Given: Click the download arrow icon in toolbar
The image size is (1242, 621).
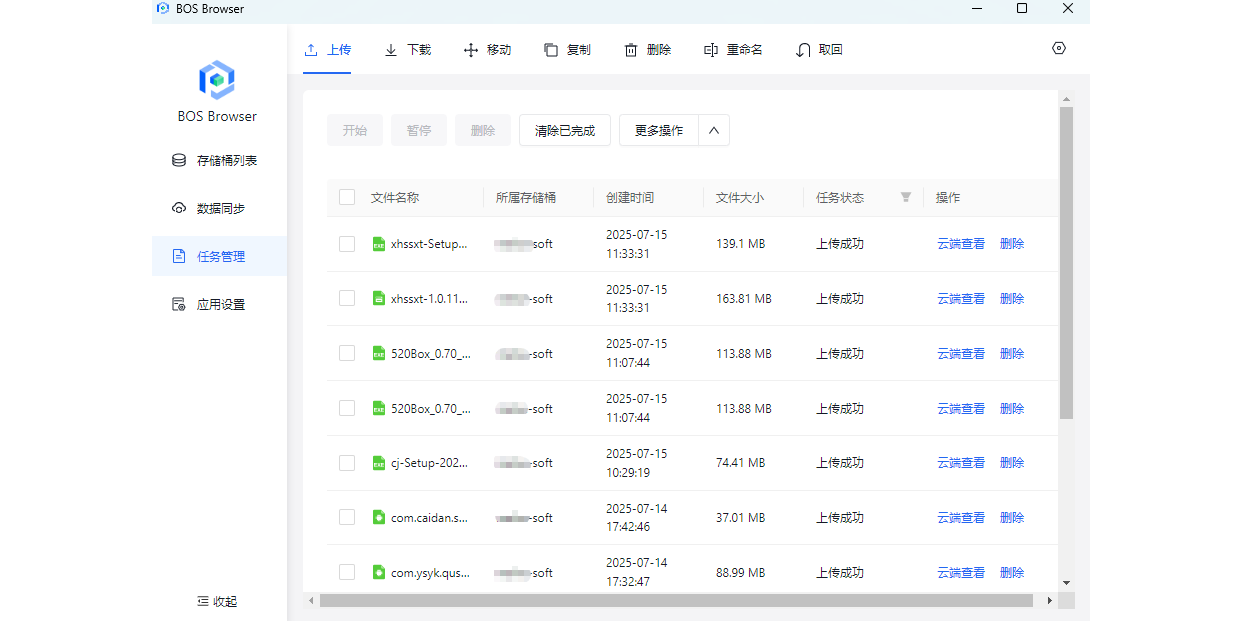Looking at the screenshot, I should coord(391,50).
